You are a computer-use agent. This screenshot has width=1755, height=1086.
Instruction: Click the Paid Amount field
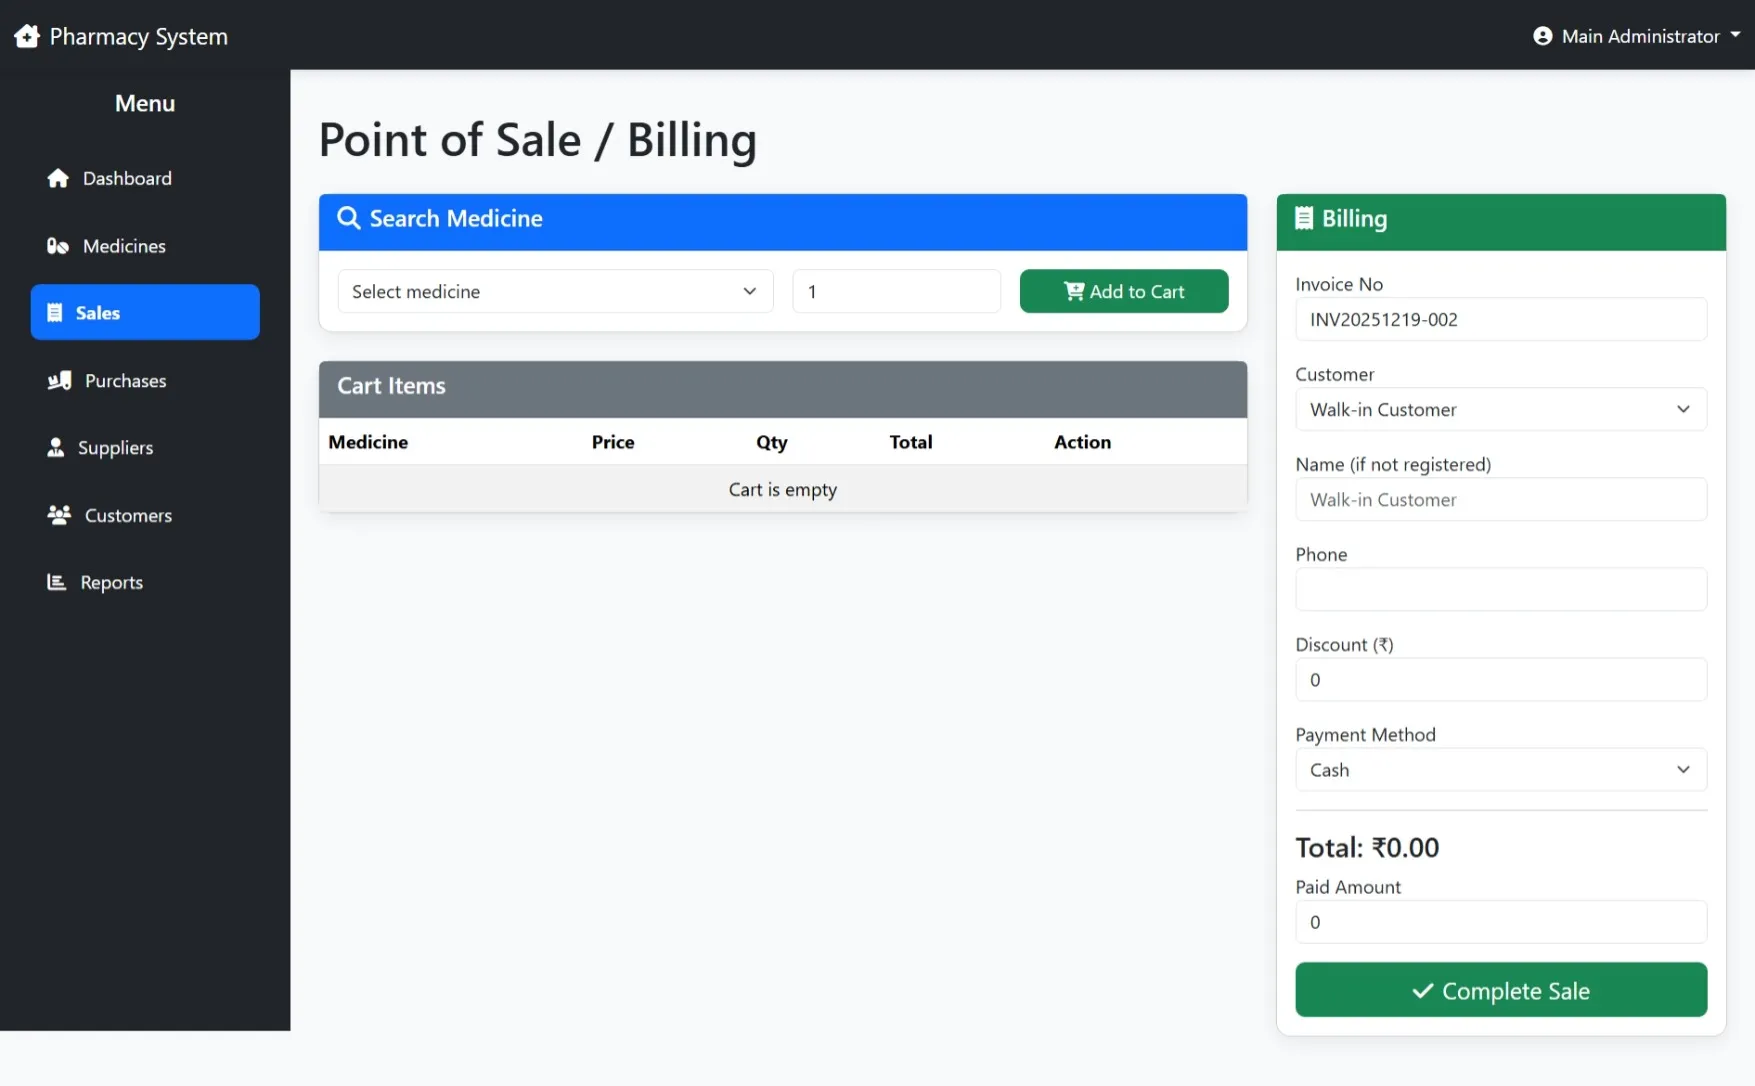coord(1499,922)
